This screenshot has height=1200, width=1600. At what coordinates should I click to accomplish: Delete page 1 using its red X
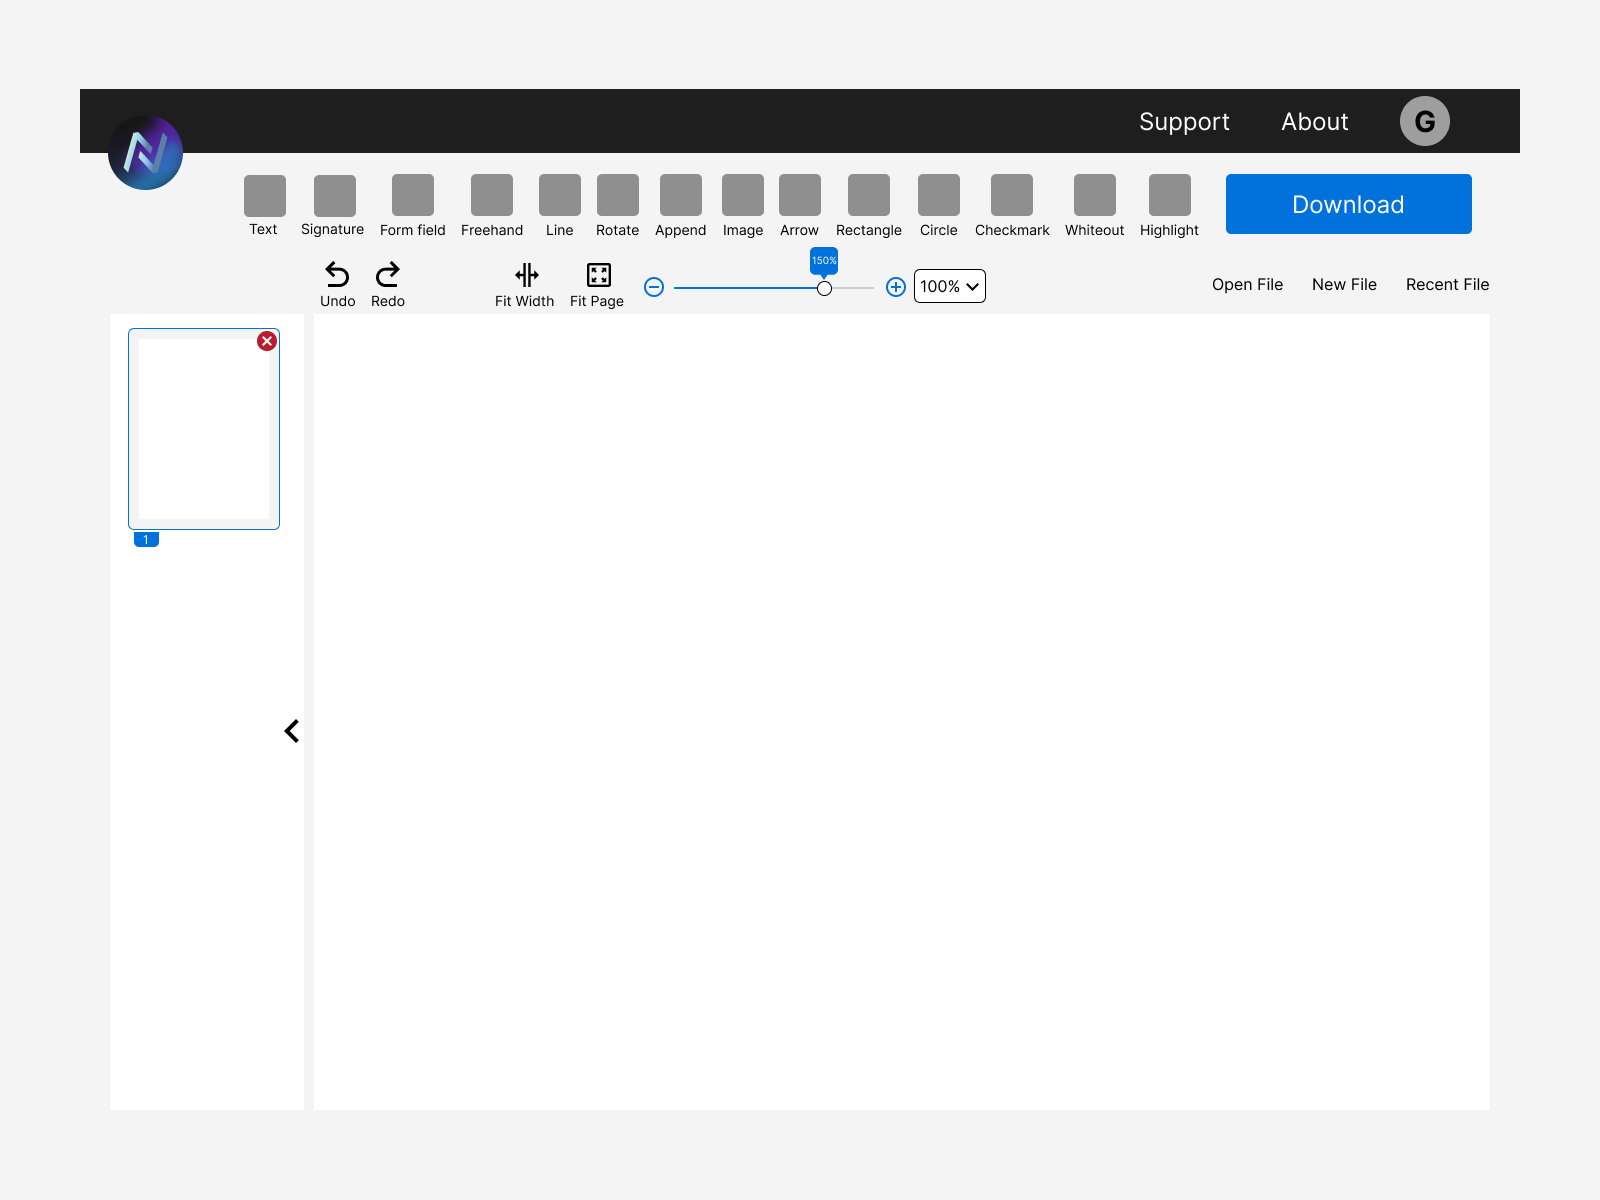267,341
